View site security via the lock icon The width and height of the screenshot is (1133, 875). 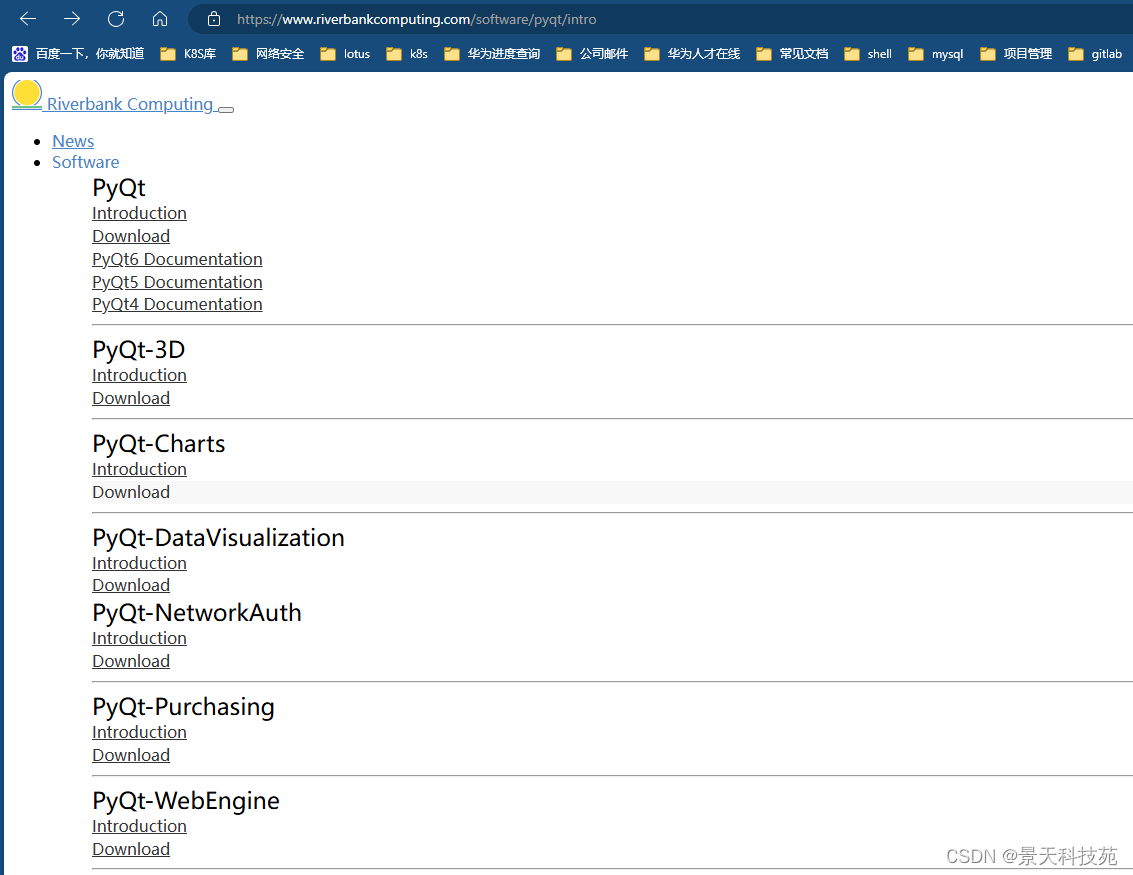coord(214,19)
